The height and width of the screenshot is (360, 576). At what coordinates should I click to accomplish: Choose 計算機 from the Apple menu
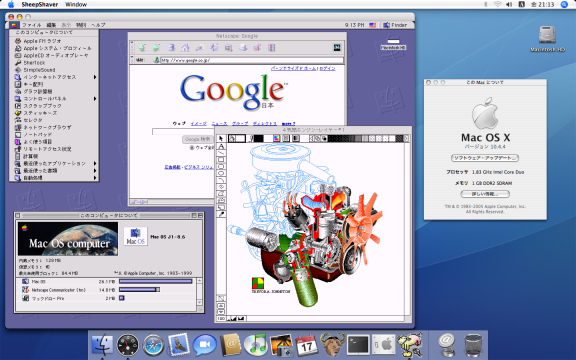coord(54,156)
